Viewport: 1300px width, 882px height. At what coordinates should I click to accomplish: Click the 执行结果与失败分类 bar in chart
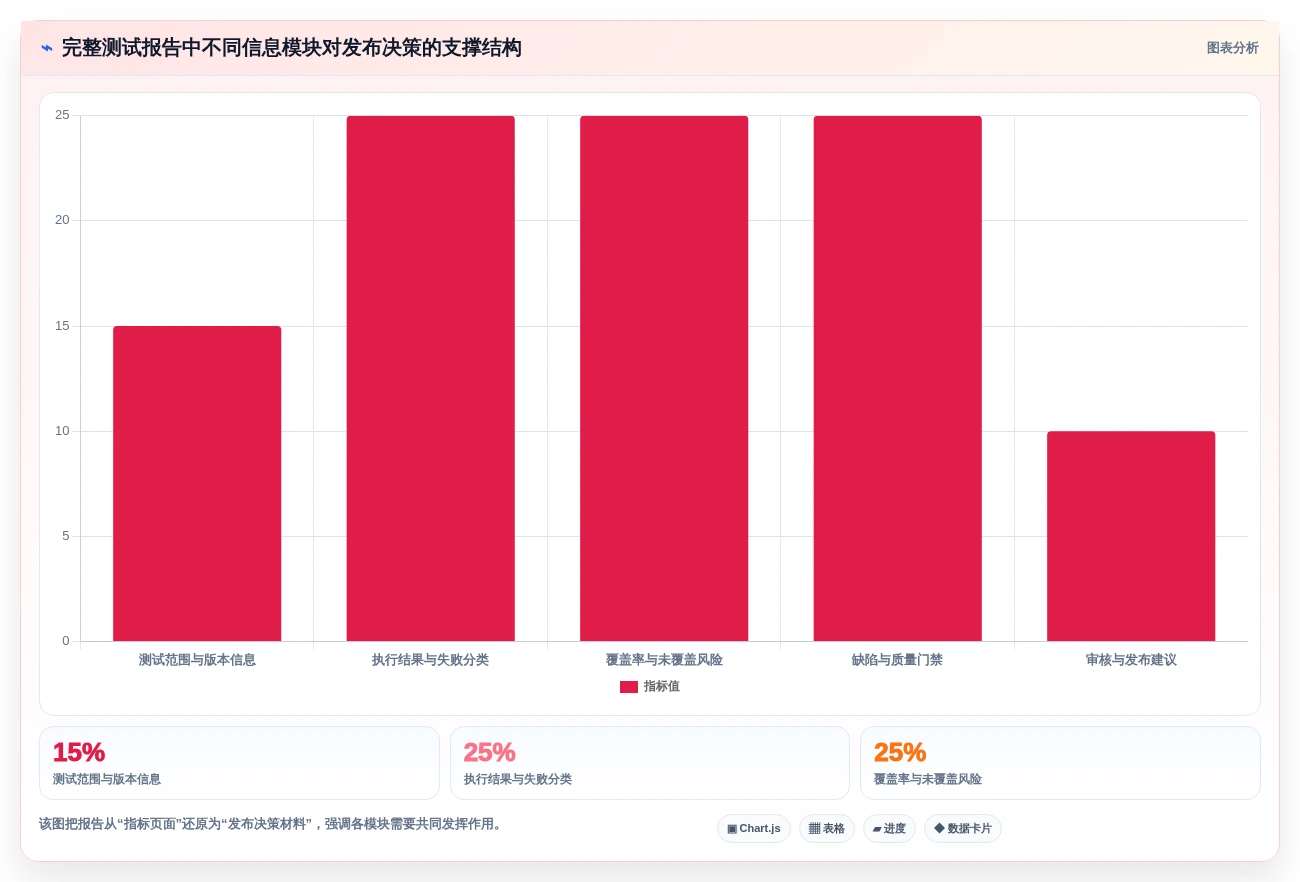(x=431, y=378)
